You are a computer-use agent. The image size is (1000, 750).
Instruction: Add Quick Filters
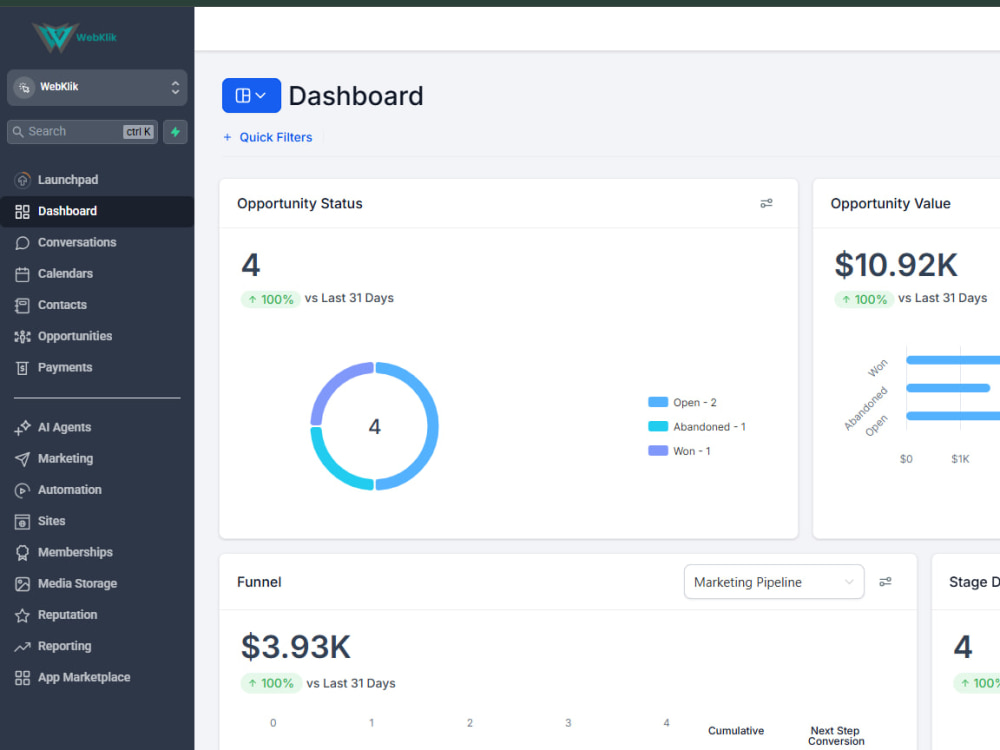pyautogui.click(x=268, y=137)
